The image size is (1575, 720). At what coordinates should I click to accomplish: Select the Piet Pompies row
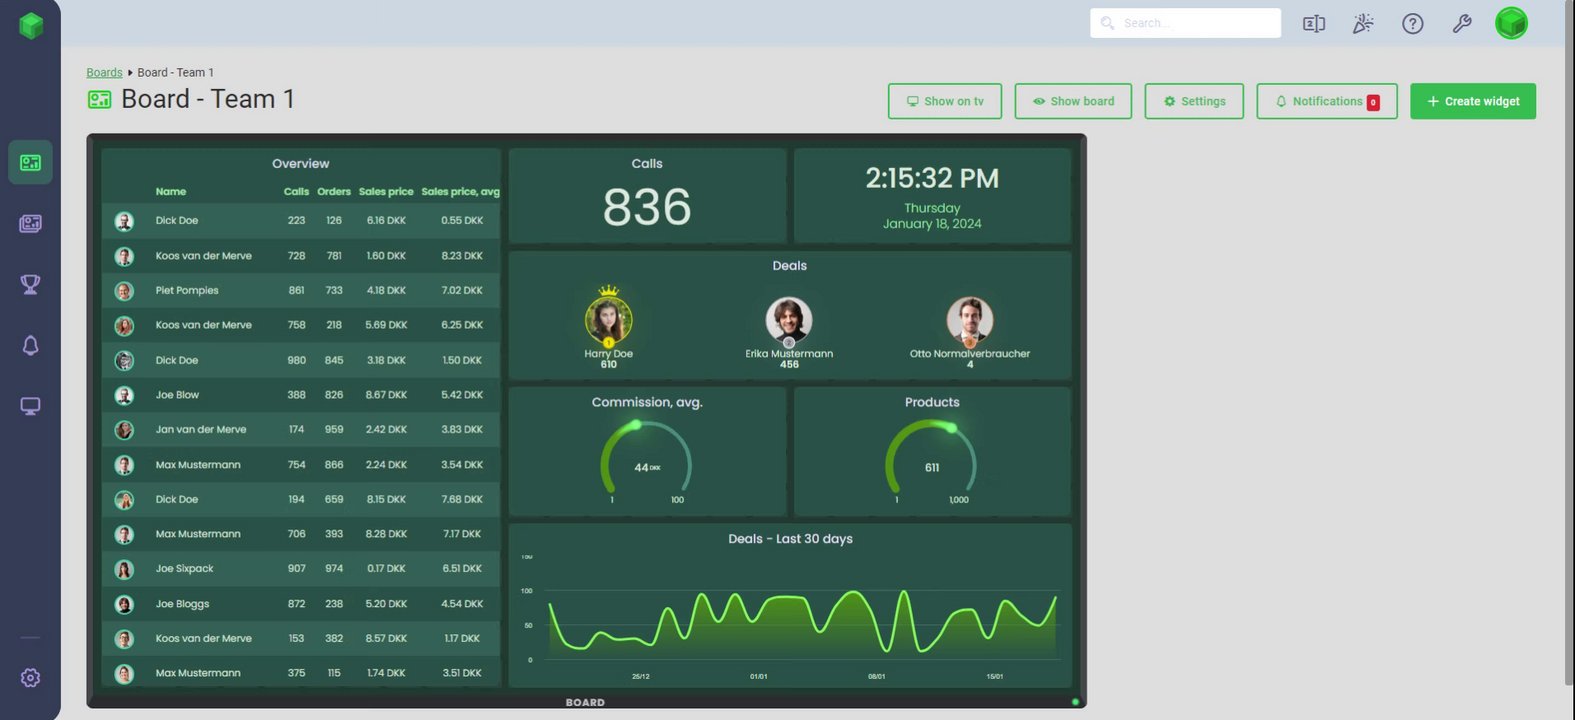[301, 290]
